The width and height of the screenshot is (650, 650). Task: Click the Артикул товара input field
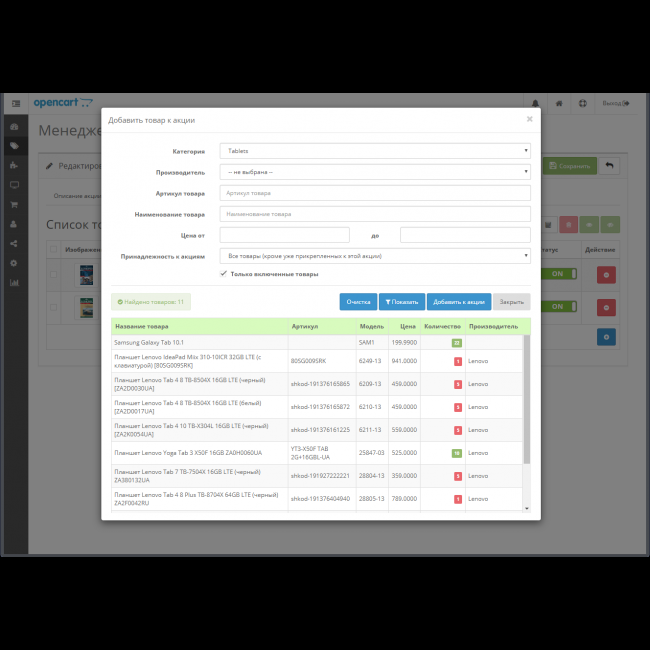pos(374,193)
